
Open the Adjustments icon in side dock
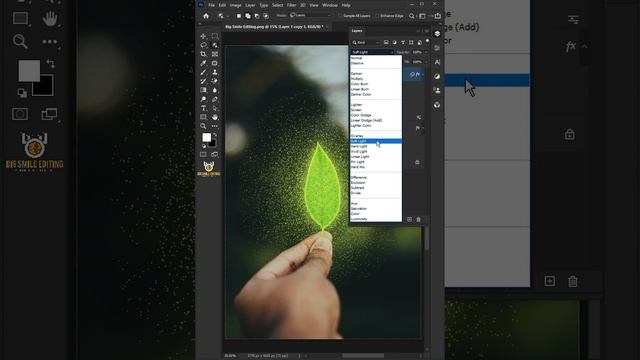[437, 76]
